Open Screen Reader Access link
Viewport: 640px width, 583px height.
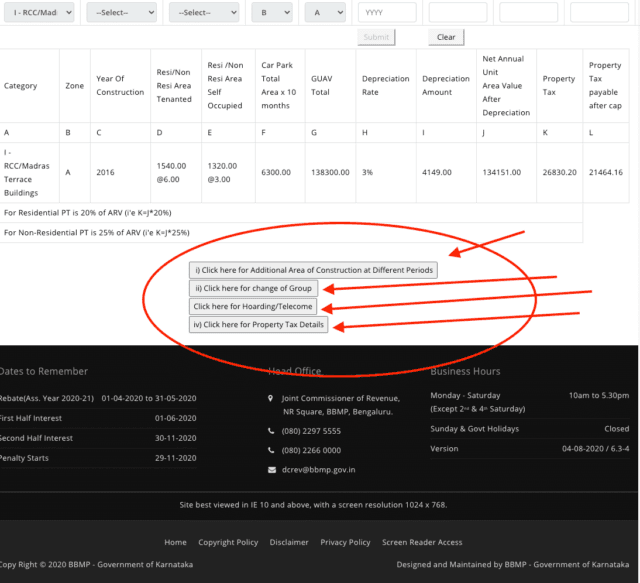click(x=422, y=542)
